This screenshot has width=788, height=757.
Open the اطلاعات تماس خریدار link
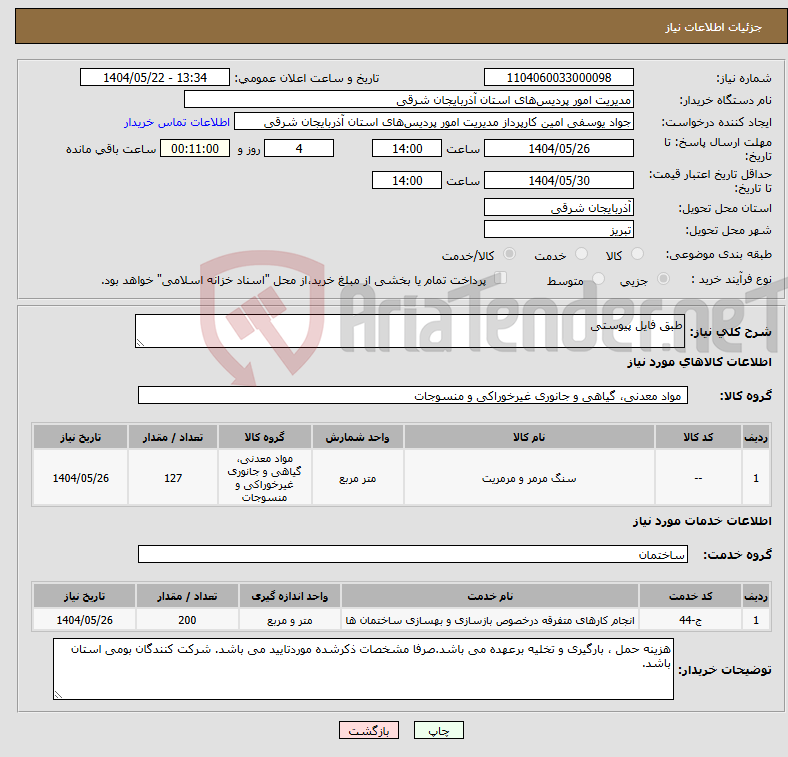click(177, 122)
